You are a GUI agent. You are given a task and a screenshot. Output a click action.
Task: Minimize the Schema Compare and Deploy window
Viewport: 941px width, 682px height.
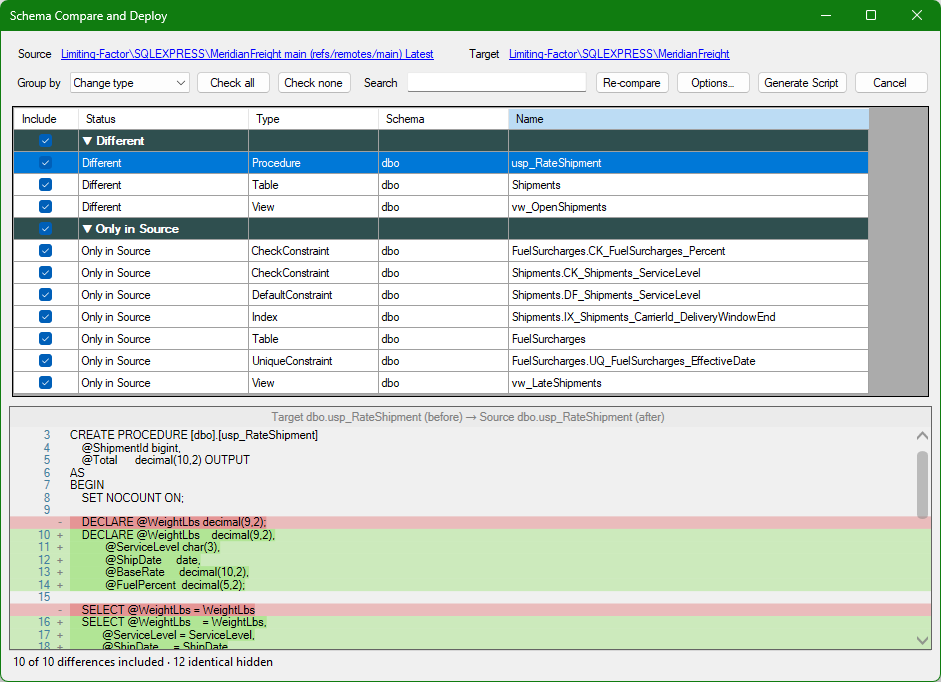click(826, 15)
